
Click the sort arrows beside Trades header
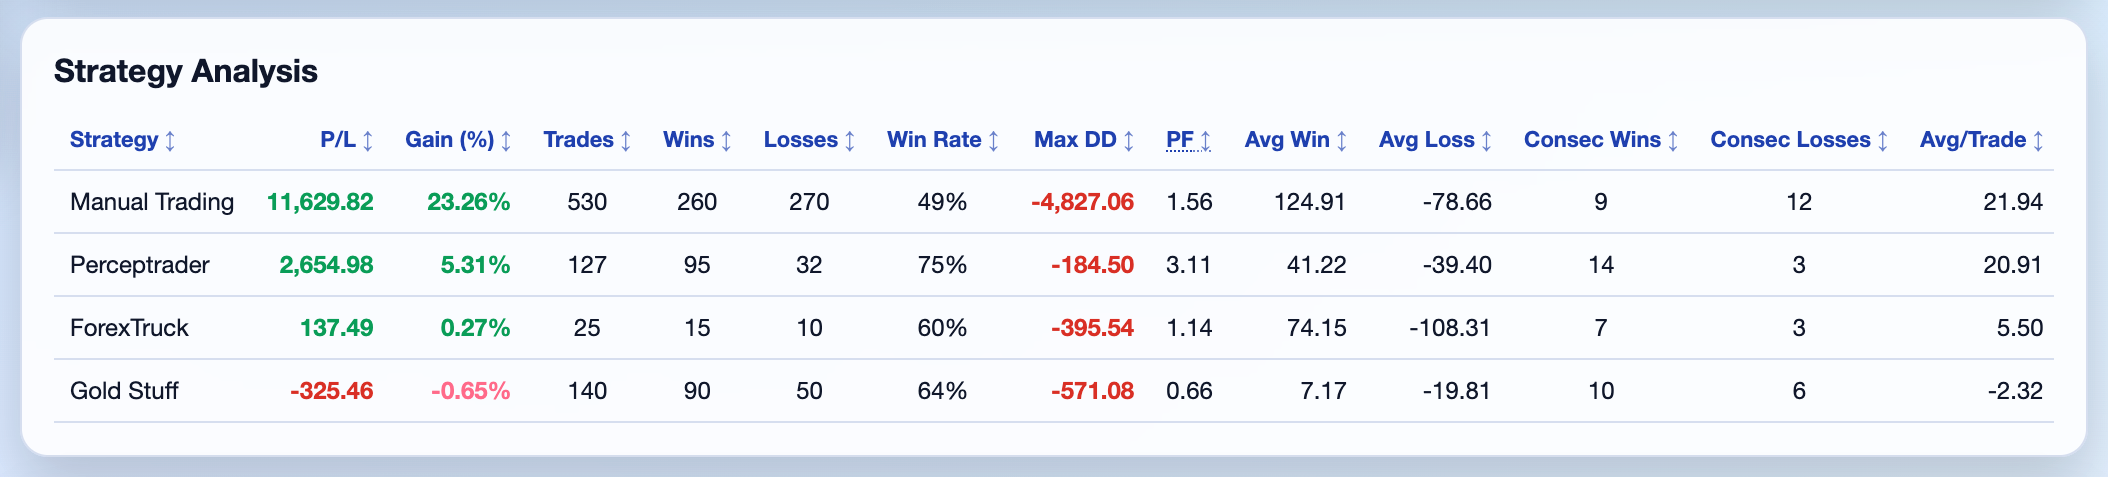[626, 141]
